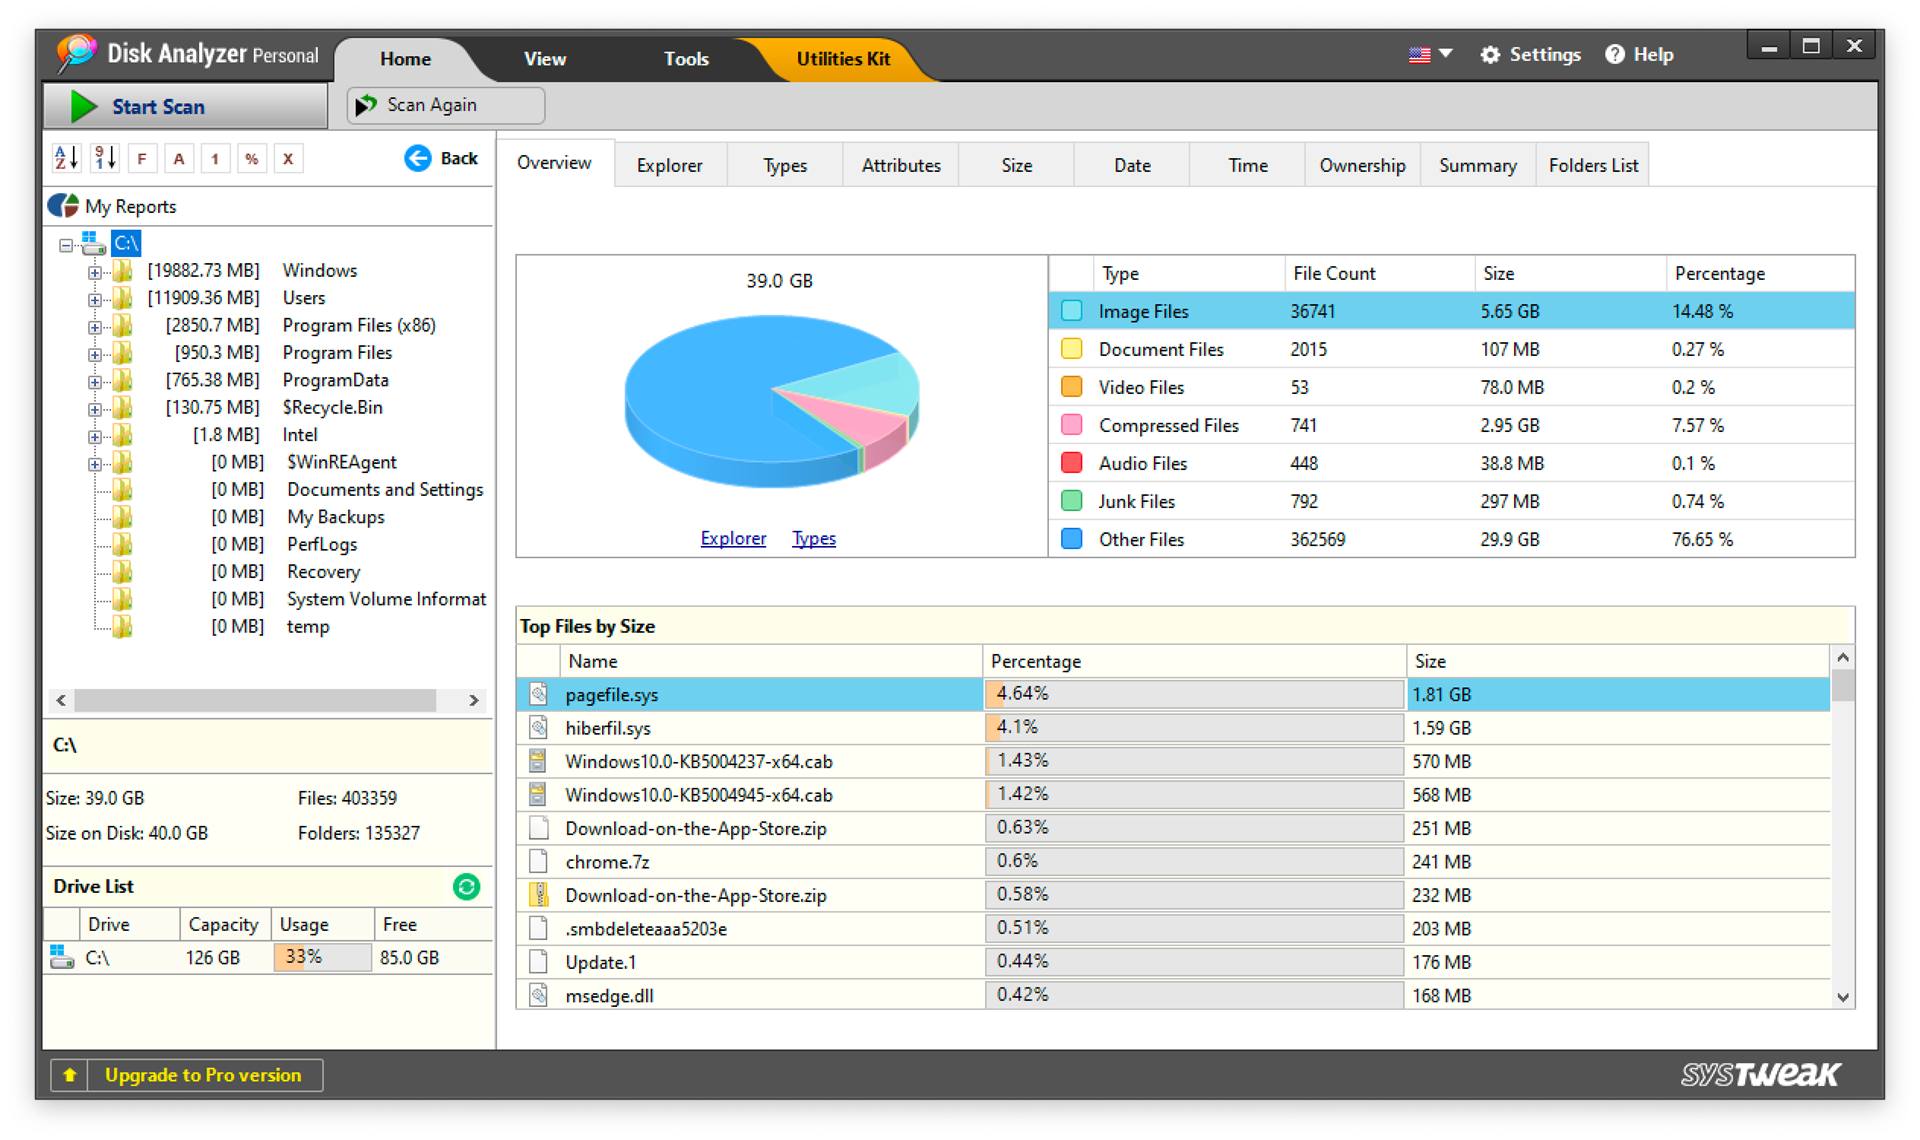Click Upgrade to Pro version button
The height and width of the screenshot is (1140, 1920).
pos(186,1075)
